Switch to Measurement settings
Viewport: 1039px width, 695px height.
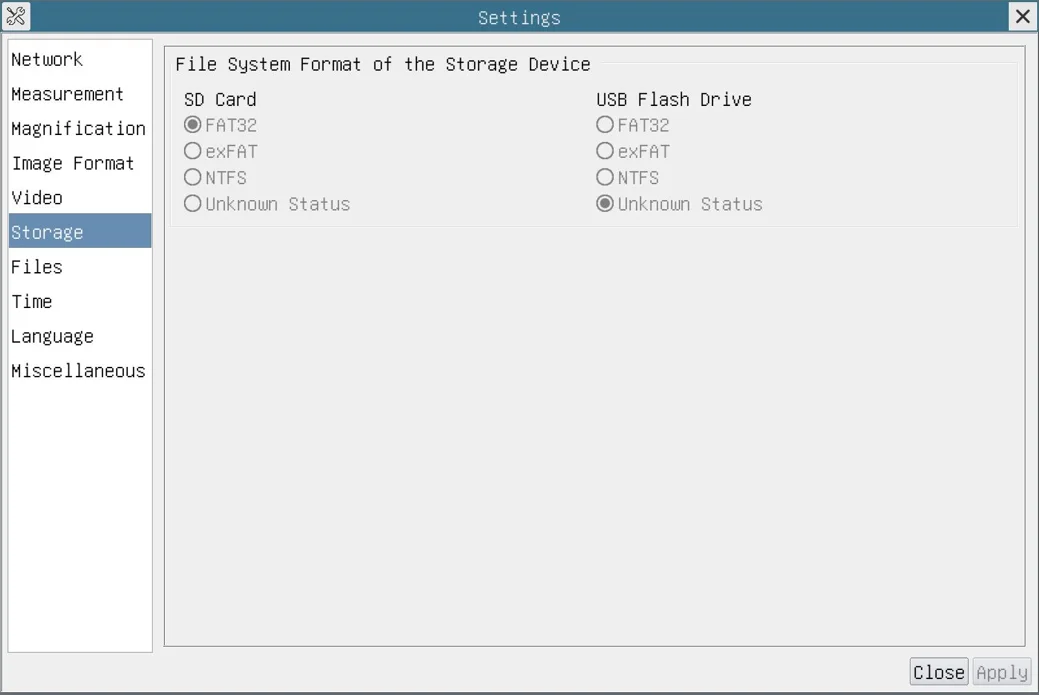point(67,94)
